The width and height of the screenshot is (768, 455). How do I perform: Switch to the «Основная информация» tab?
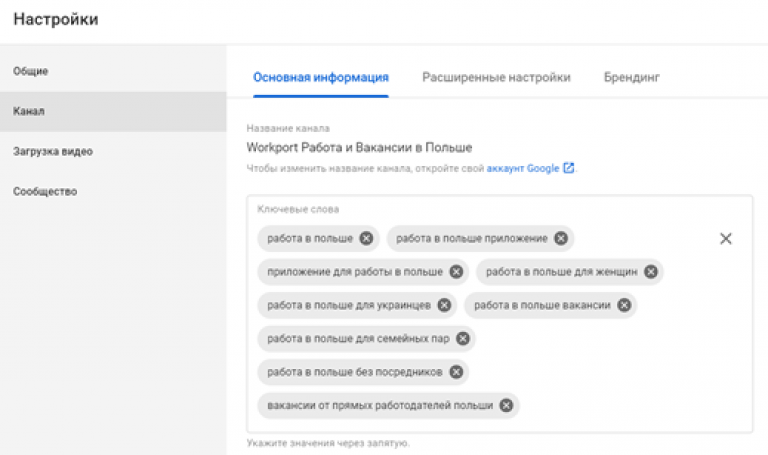coord(321,77)
